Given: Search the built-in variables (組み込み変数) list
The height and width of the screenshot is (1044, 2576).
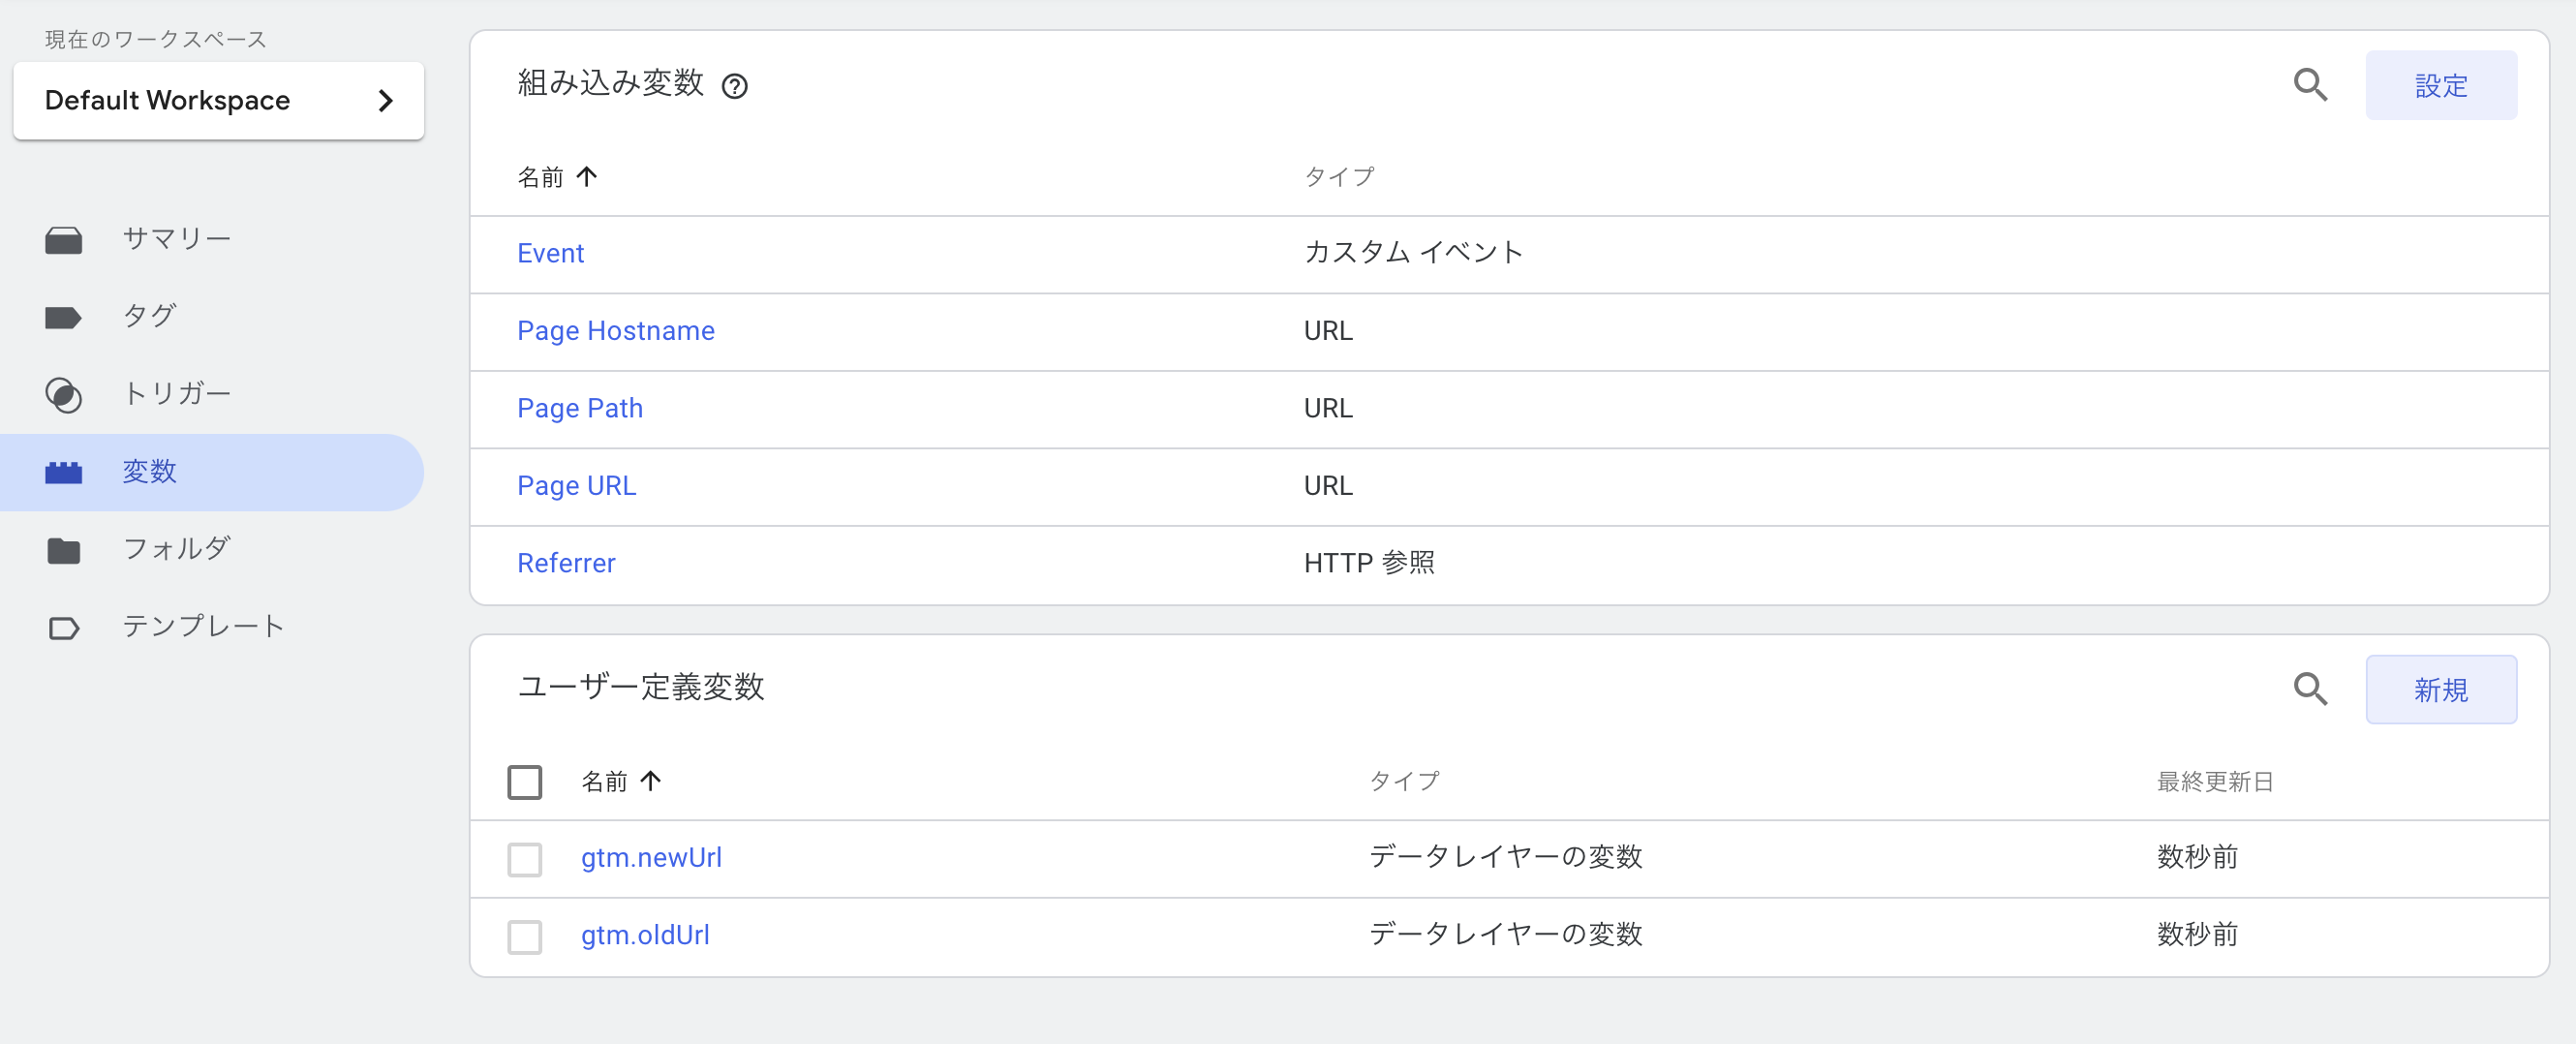Looking at the screenshot, I should coord(2309,86).
